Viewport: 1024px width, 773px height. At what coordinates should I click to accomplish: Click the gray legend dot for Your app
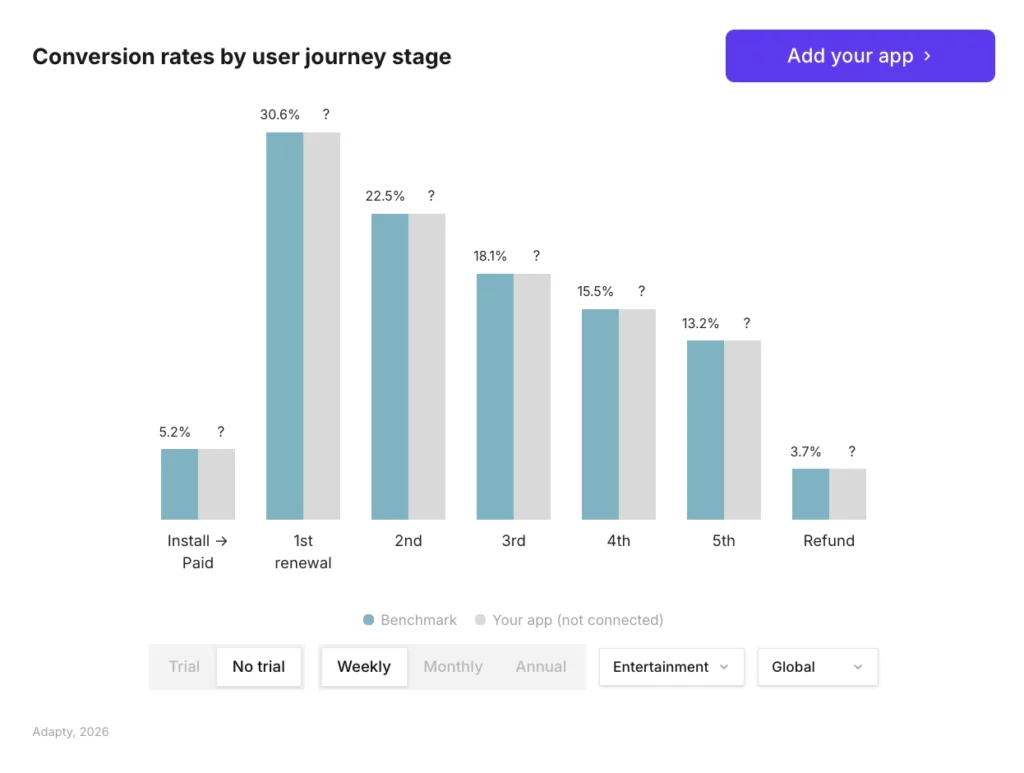click(480, 620)
